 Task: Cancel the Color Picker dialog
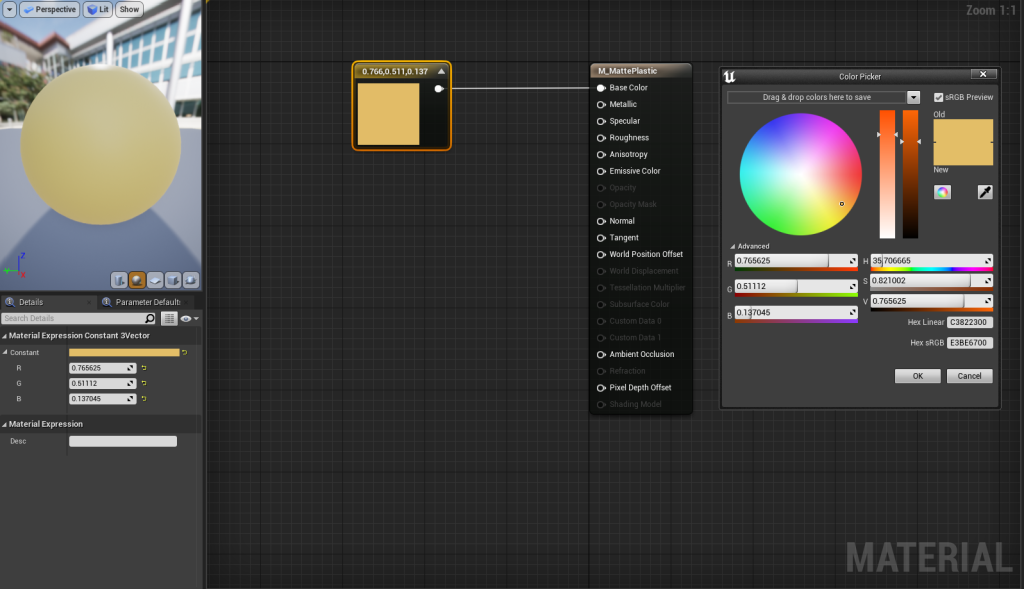coord(969,376)
